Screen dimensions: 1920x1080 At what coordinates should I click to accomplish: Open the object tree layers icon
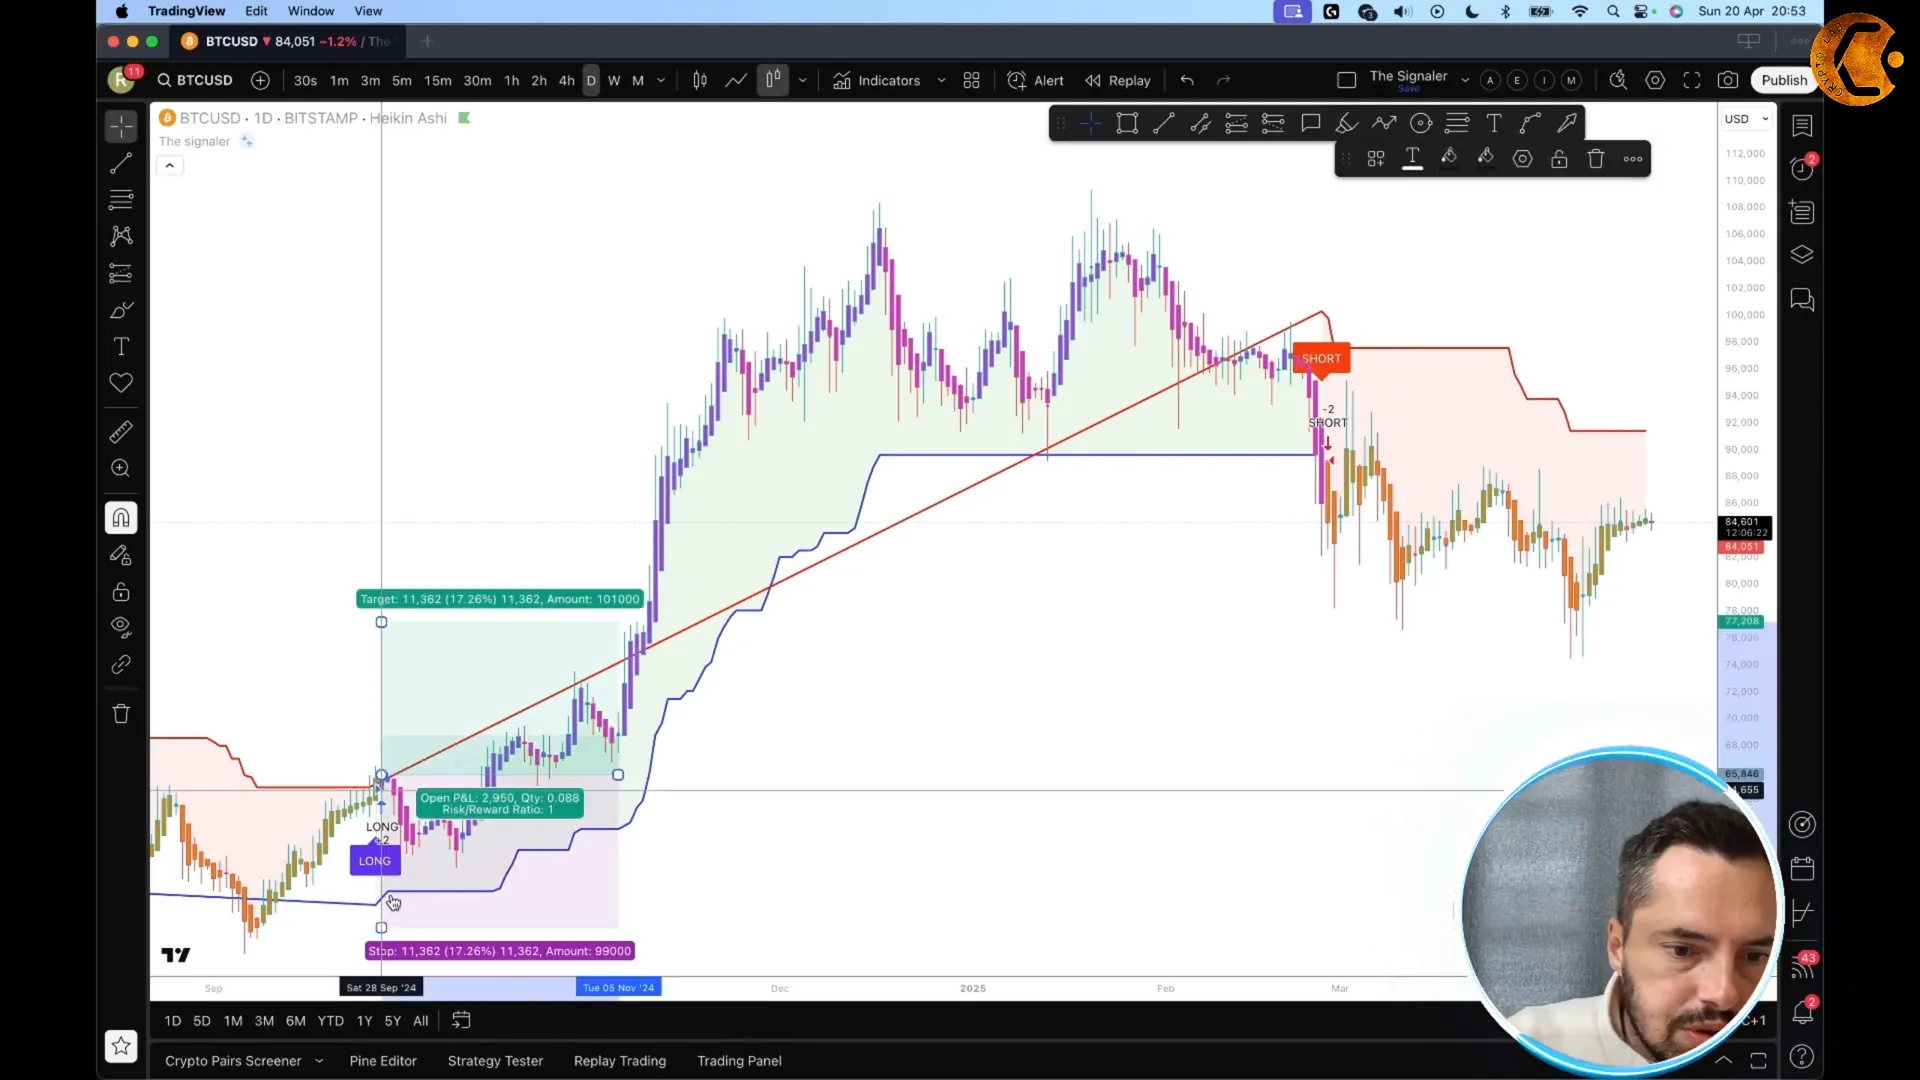point(1802,255)
